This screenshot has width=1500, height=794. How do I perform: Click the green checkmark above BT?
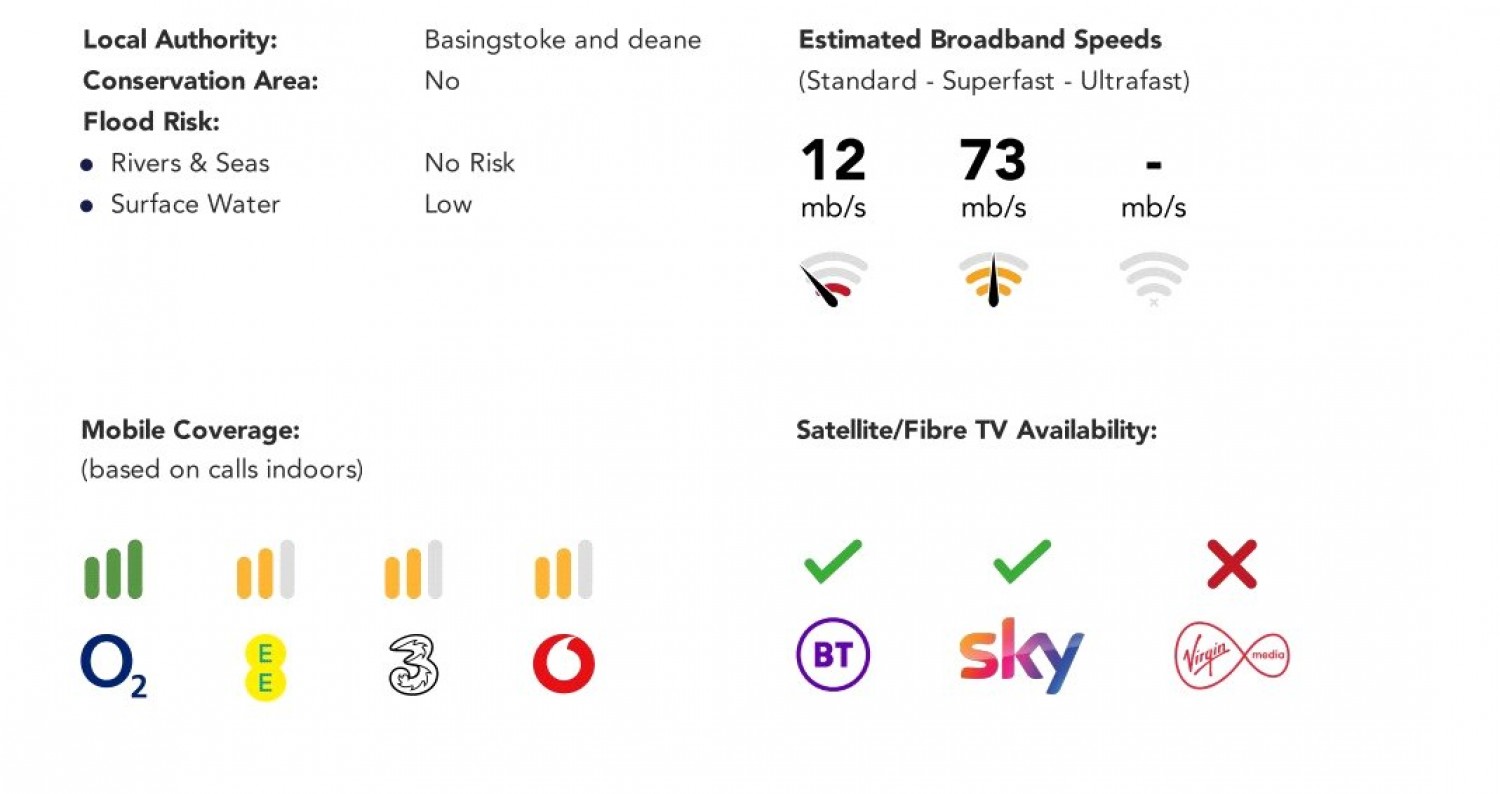[x=833, y=561]
